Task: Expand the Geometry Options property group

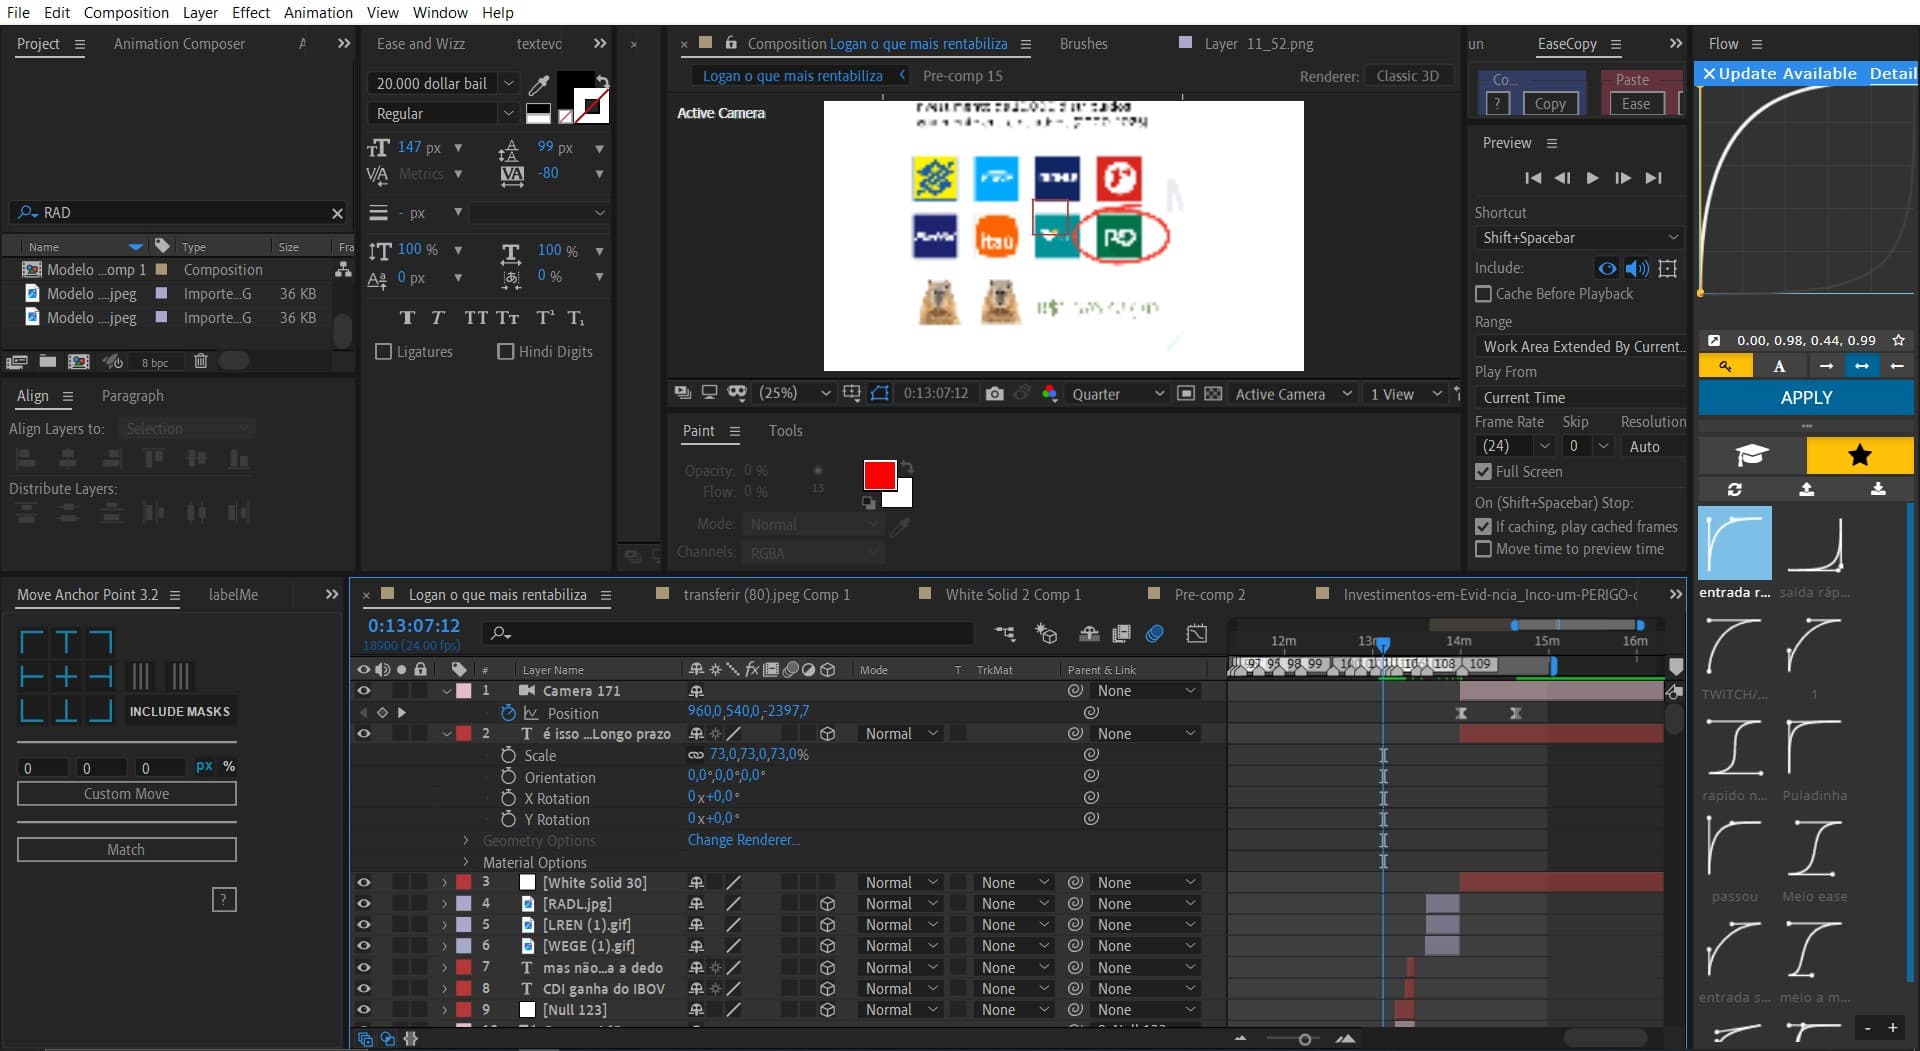Action: click(x=466, y=841)
